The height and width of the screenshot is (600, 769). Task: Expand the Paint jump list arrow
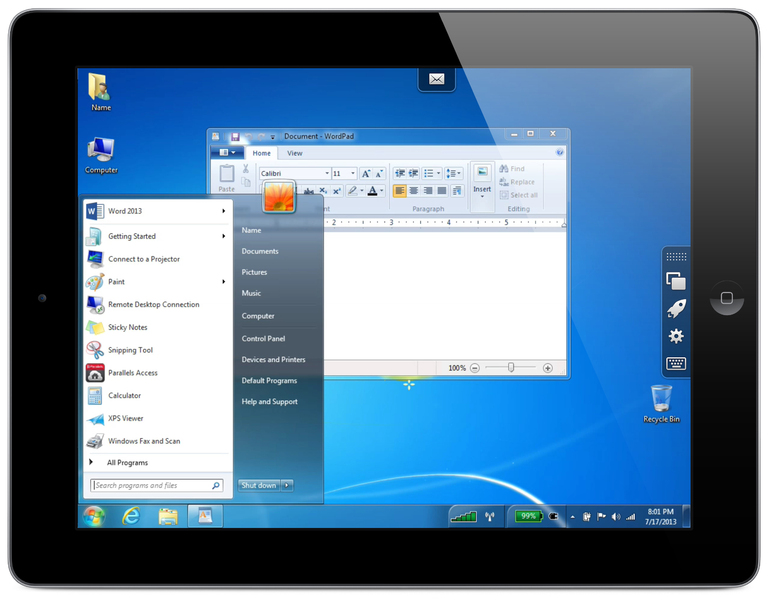click(x=223, y=282)
